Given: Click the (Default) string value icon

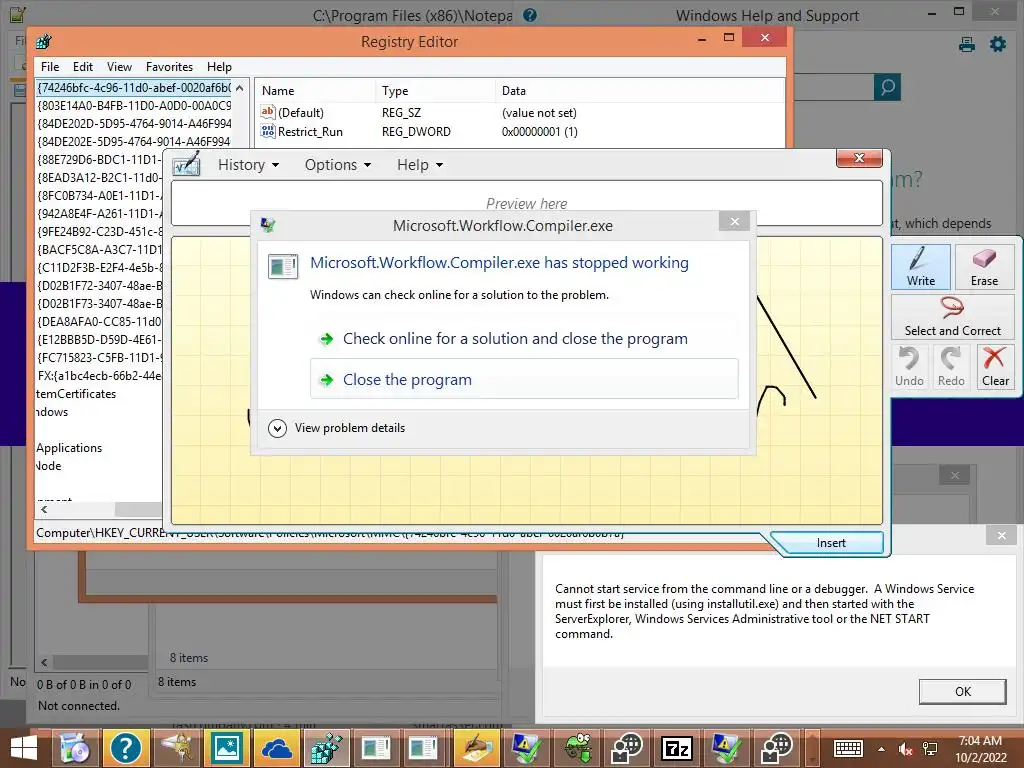Looking at the screenshot, I should tap(268, 112).
